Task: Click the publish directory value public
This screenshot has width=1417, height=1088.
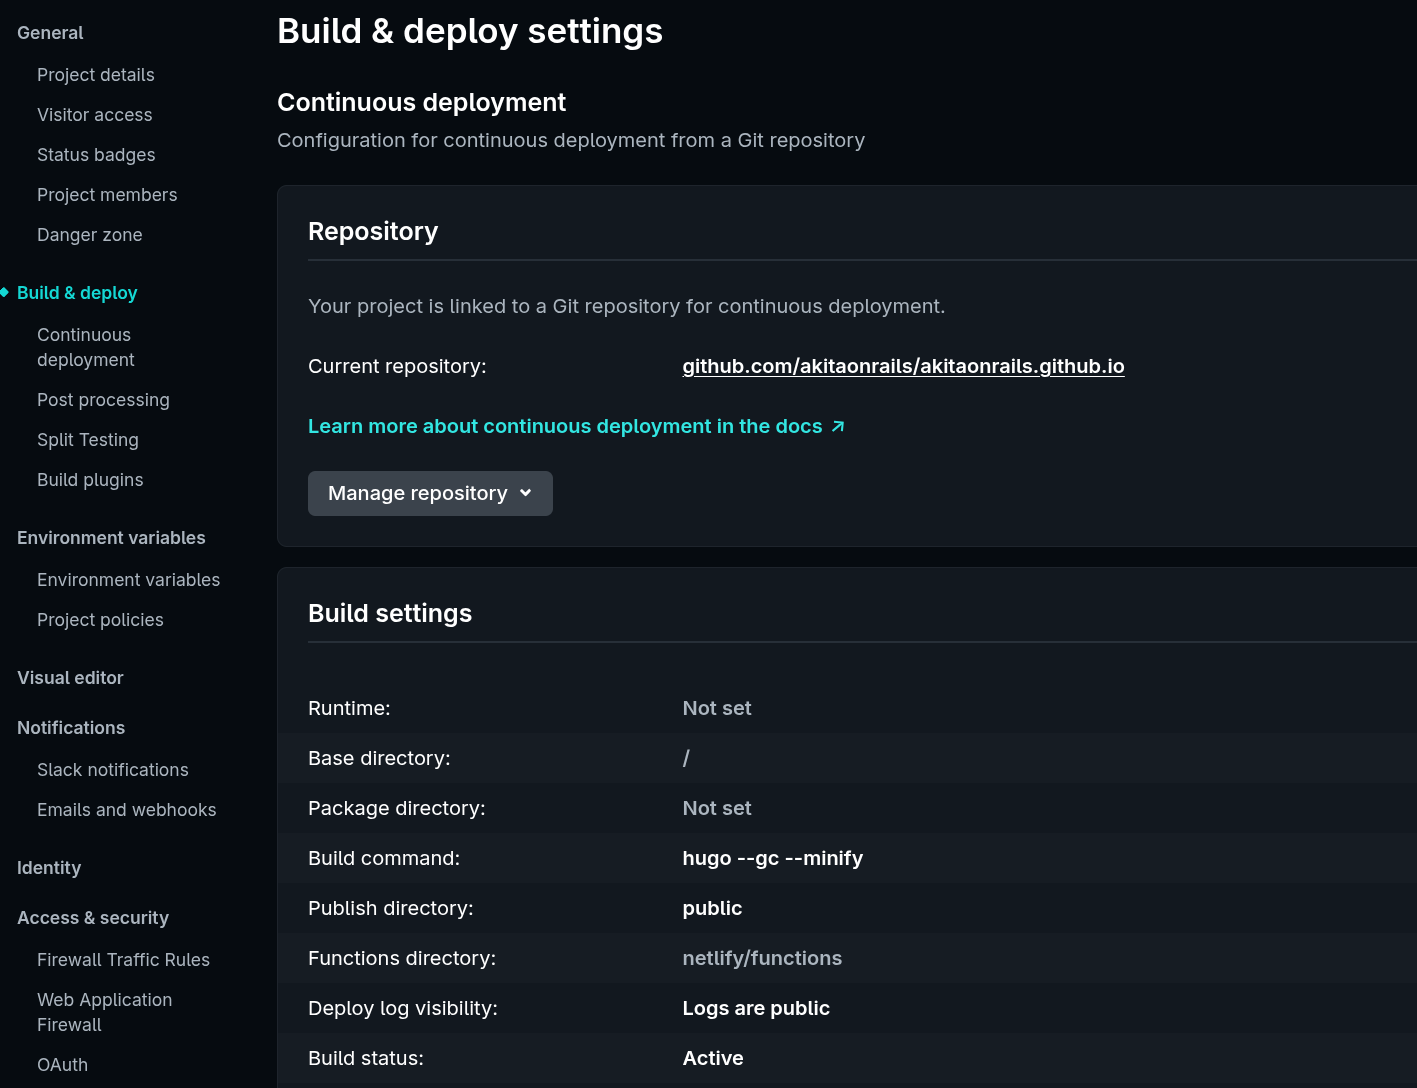Action: point(712,908)
